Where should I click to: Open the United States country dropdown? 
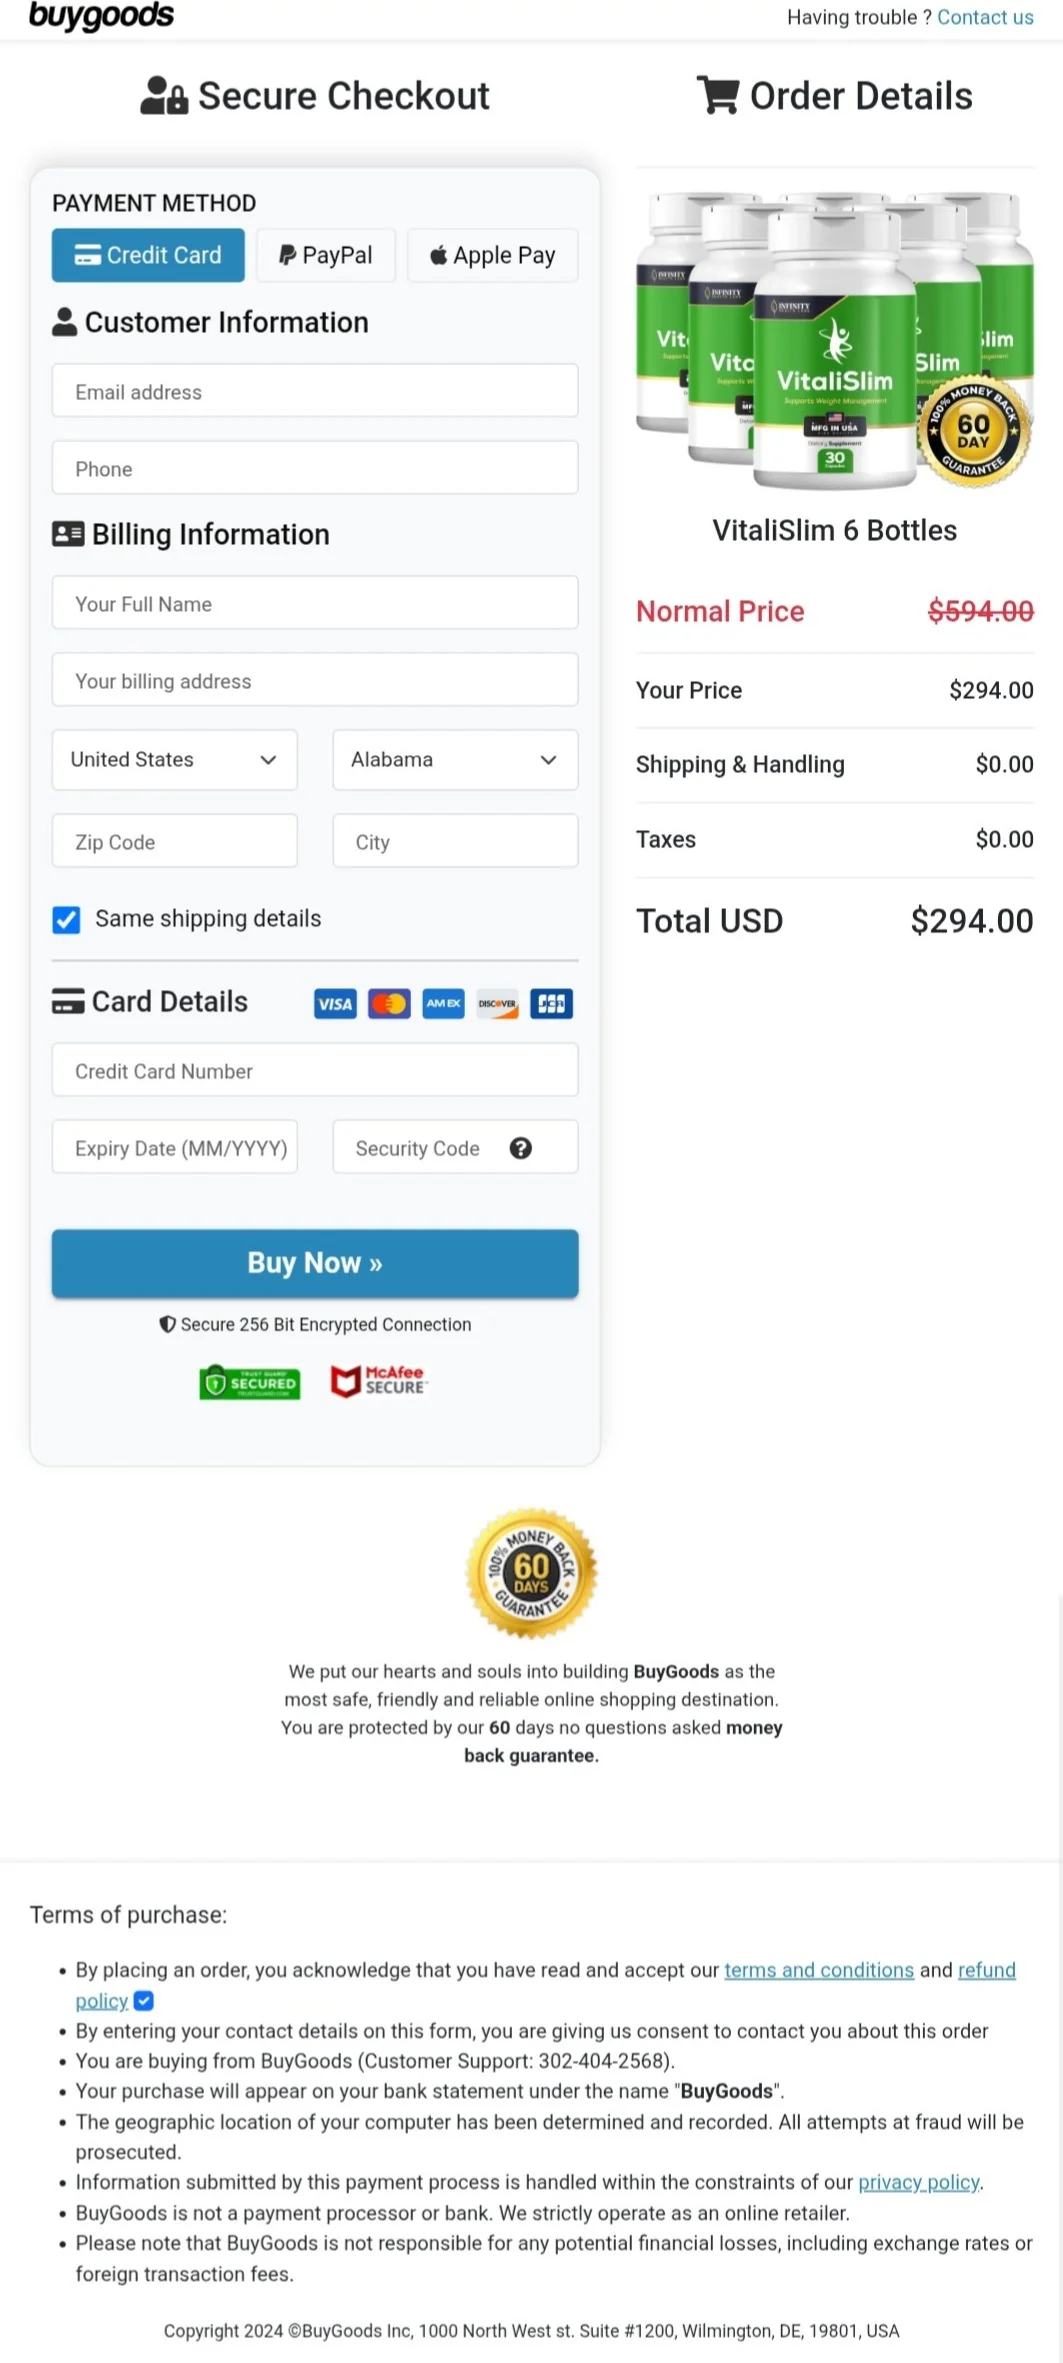point(173,760)
